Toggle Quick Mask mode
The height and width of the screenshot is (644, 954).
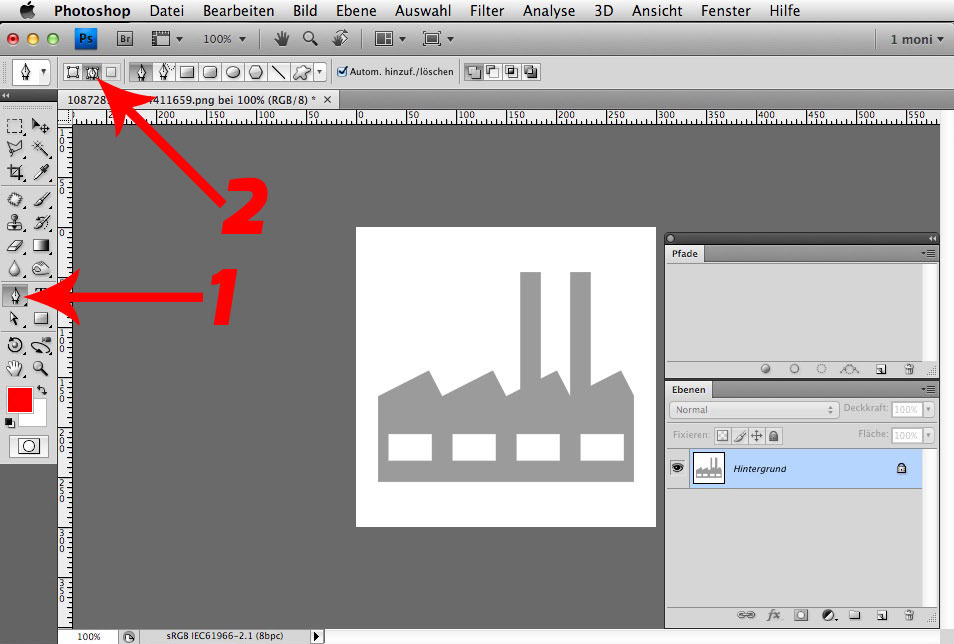pyautogui.click(x=28, y=446)
